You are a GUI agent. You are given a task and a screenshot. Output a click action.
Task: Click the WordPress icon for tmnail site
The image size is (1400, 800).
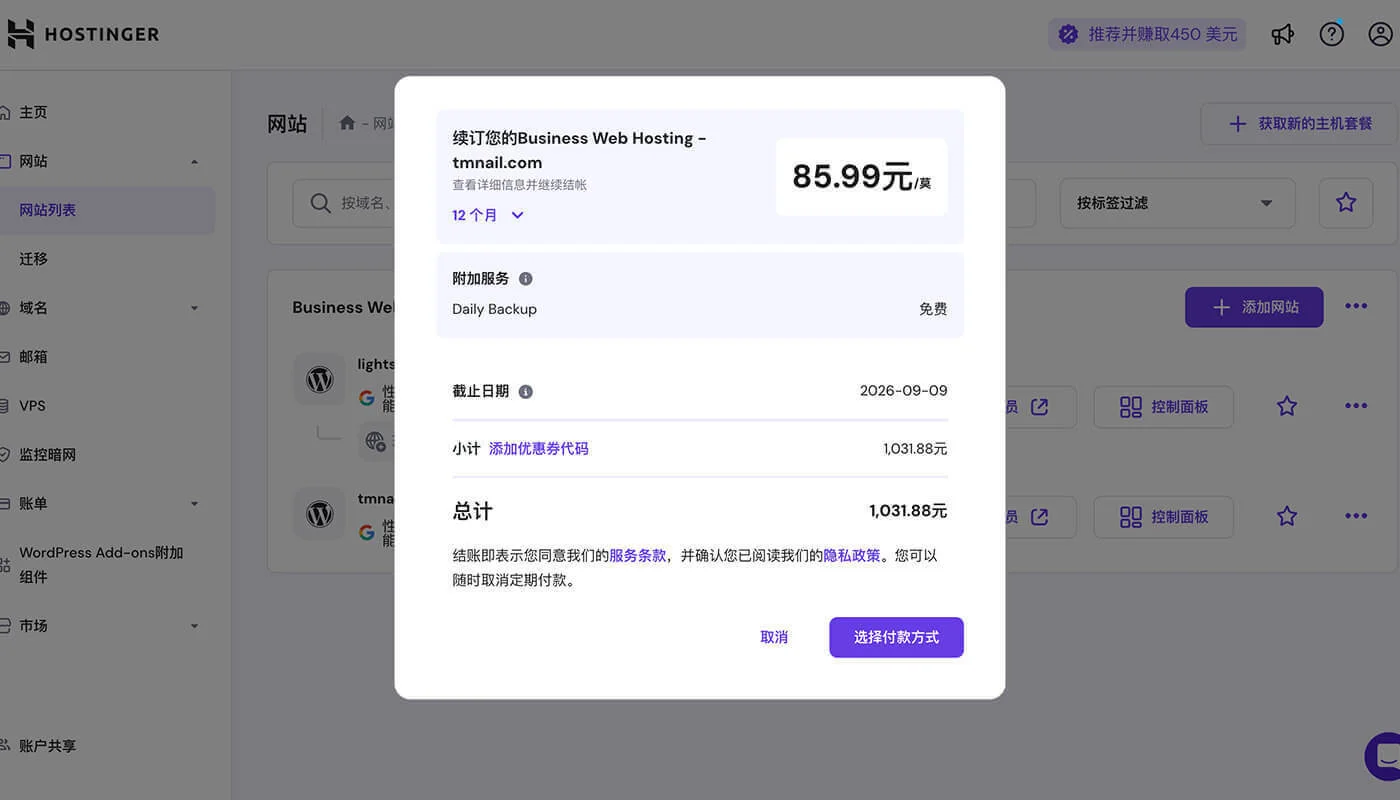tap(319, 513)
